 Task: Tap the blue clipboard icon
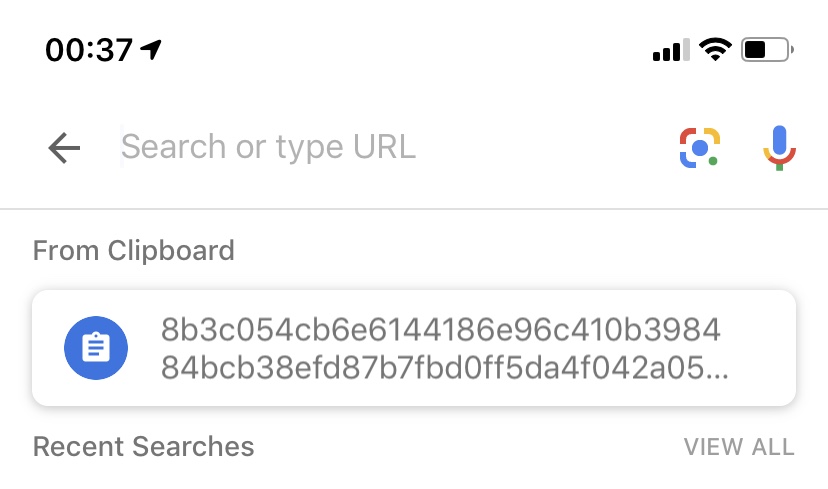[95, 347]
